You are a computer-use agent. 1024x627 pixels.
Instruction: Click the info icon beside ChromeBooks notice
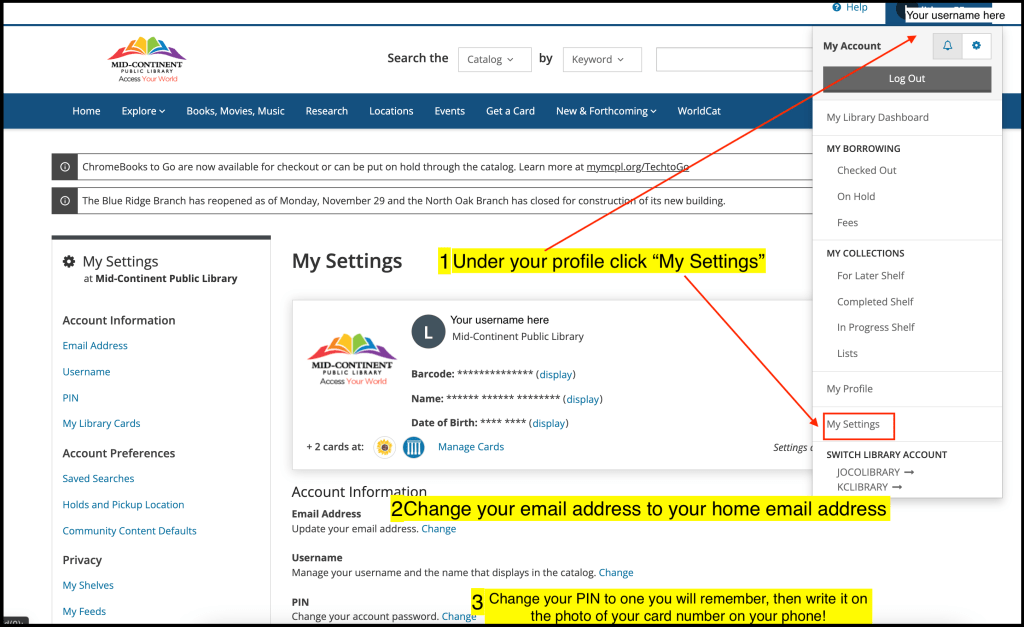click(65, 167)
